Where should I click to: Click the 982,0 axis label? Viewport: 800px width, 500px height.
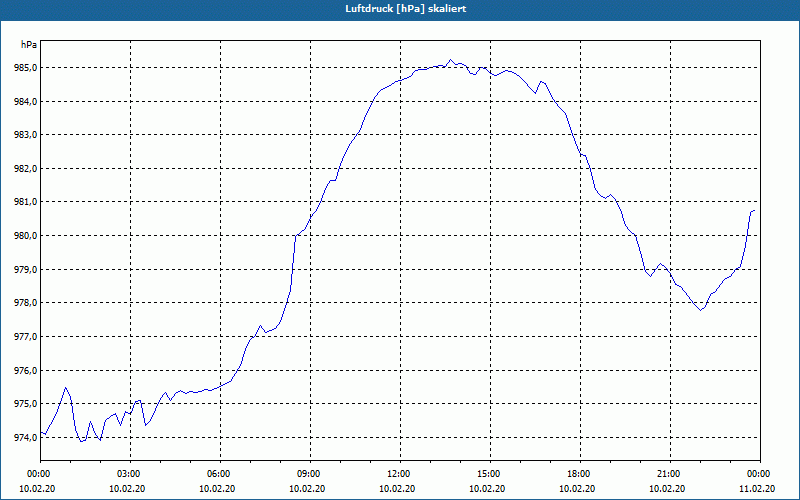[27, 168]
